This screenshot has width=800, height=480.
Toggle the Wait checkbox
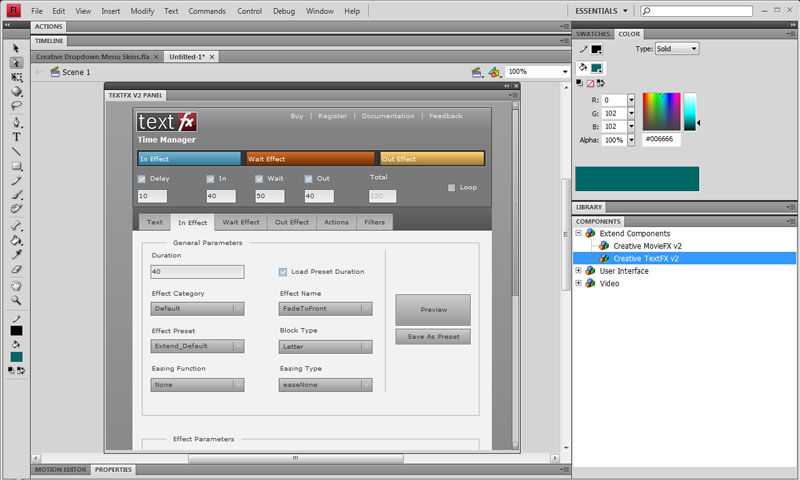tap(259, 179)
